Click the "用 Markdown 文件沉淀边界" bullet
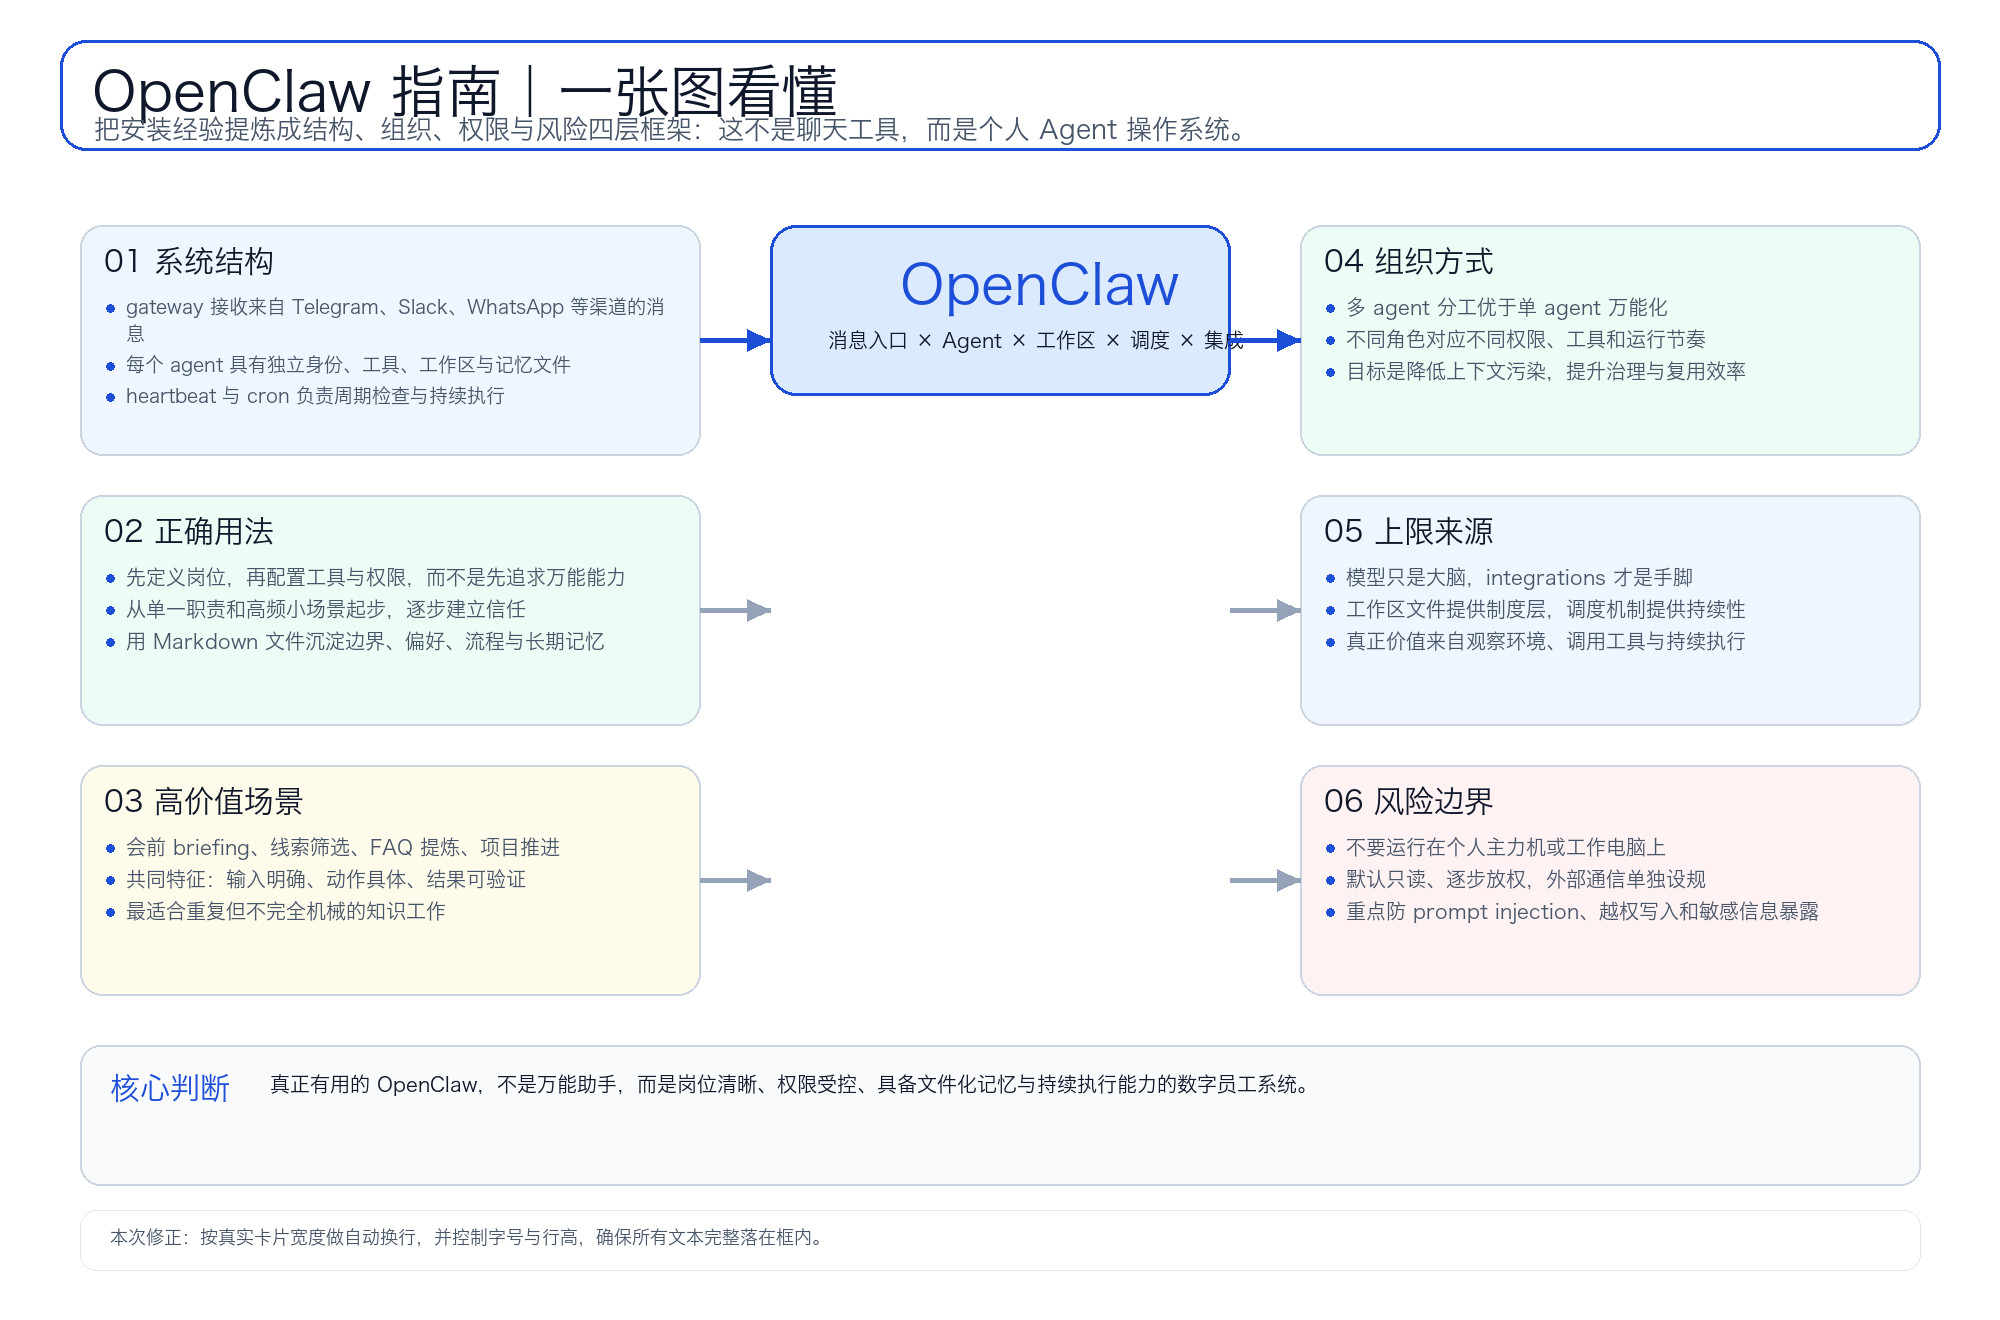2000x1320 pixels. click(x=365, y=642)
